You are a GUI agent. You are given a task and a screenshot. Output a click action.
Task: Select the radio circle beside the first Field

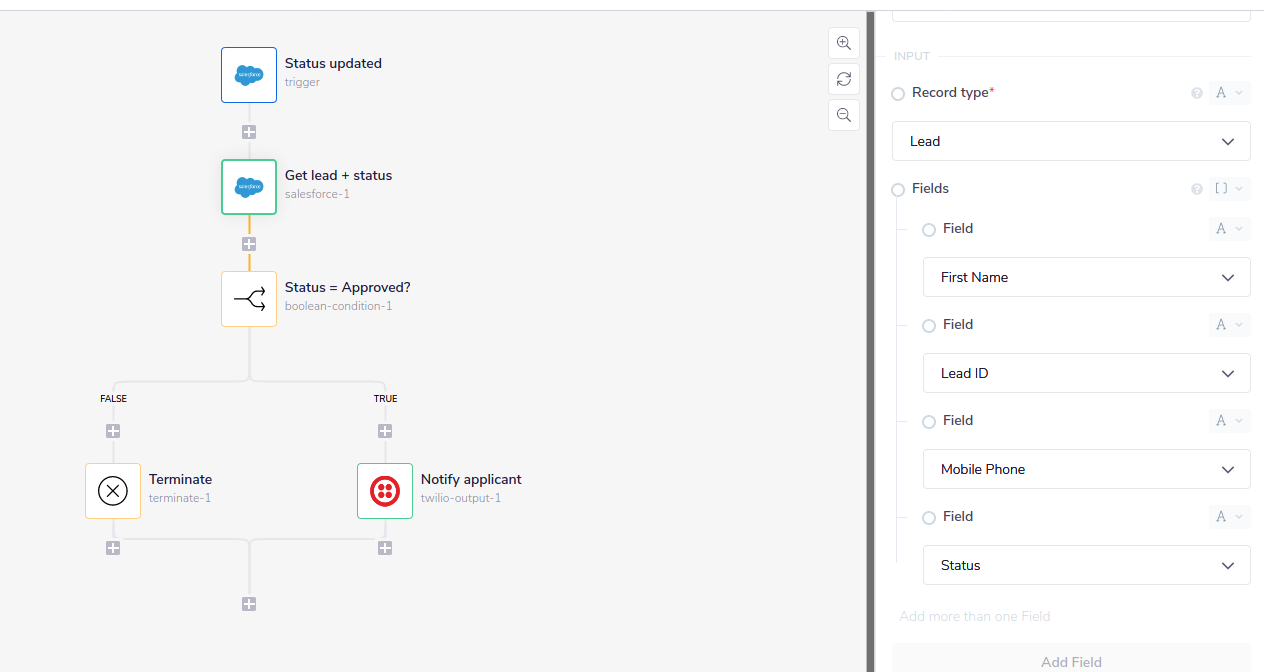pos(928,229)
